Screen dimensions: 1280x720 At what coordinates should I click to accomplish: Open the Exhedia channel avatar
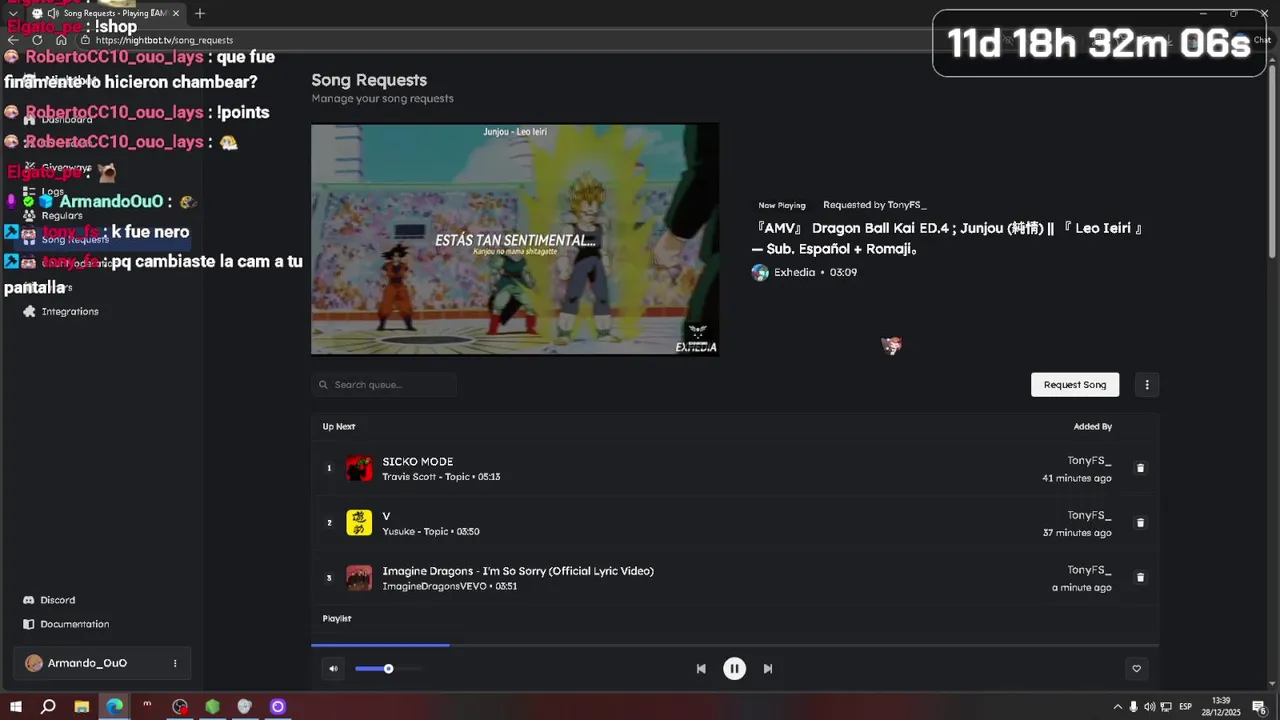pyautogui.click(x=760, y=272)
